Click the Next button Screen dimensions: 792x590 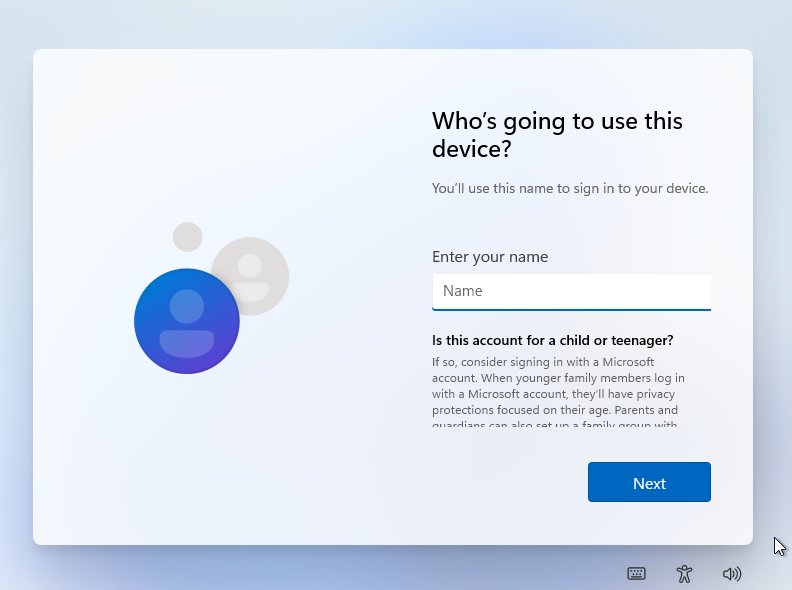click(x=649, y=482)
